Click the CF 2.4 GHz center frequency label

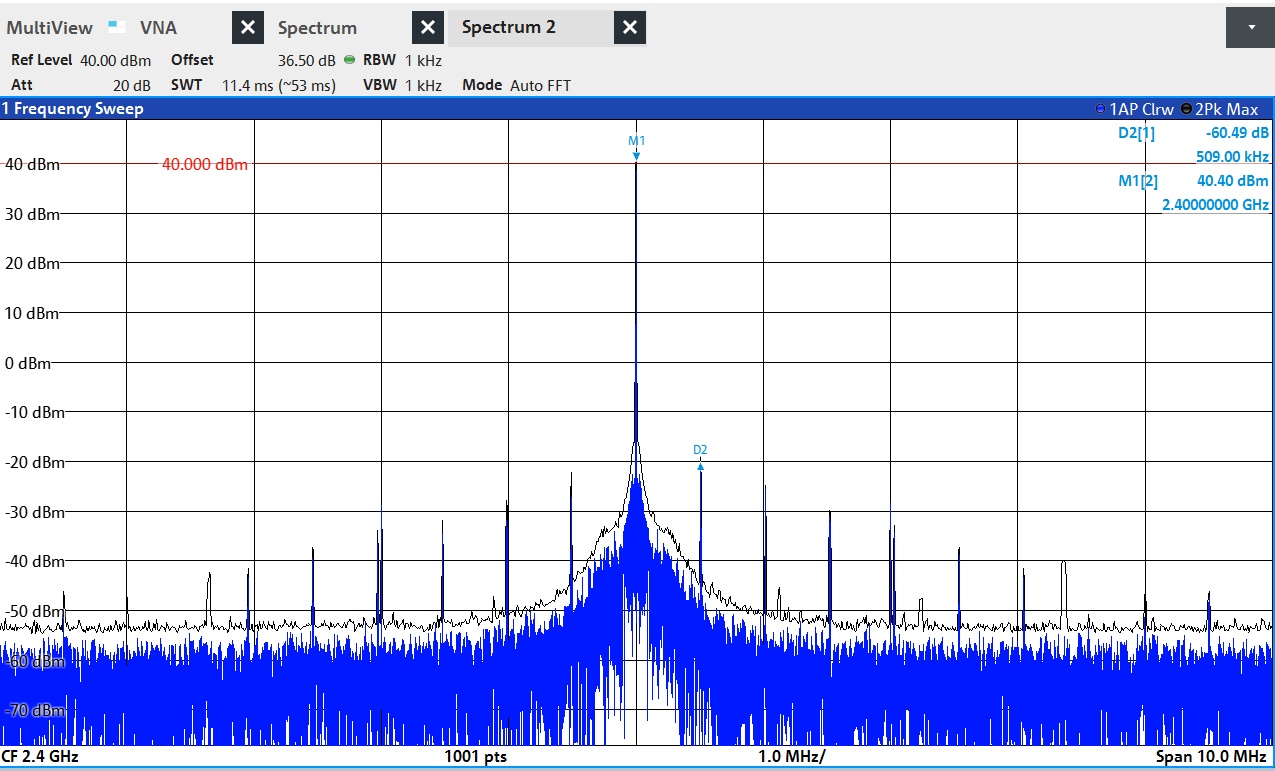click(x=40, y=756)
